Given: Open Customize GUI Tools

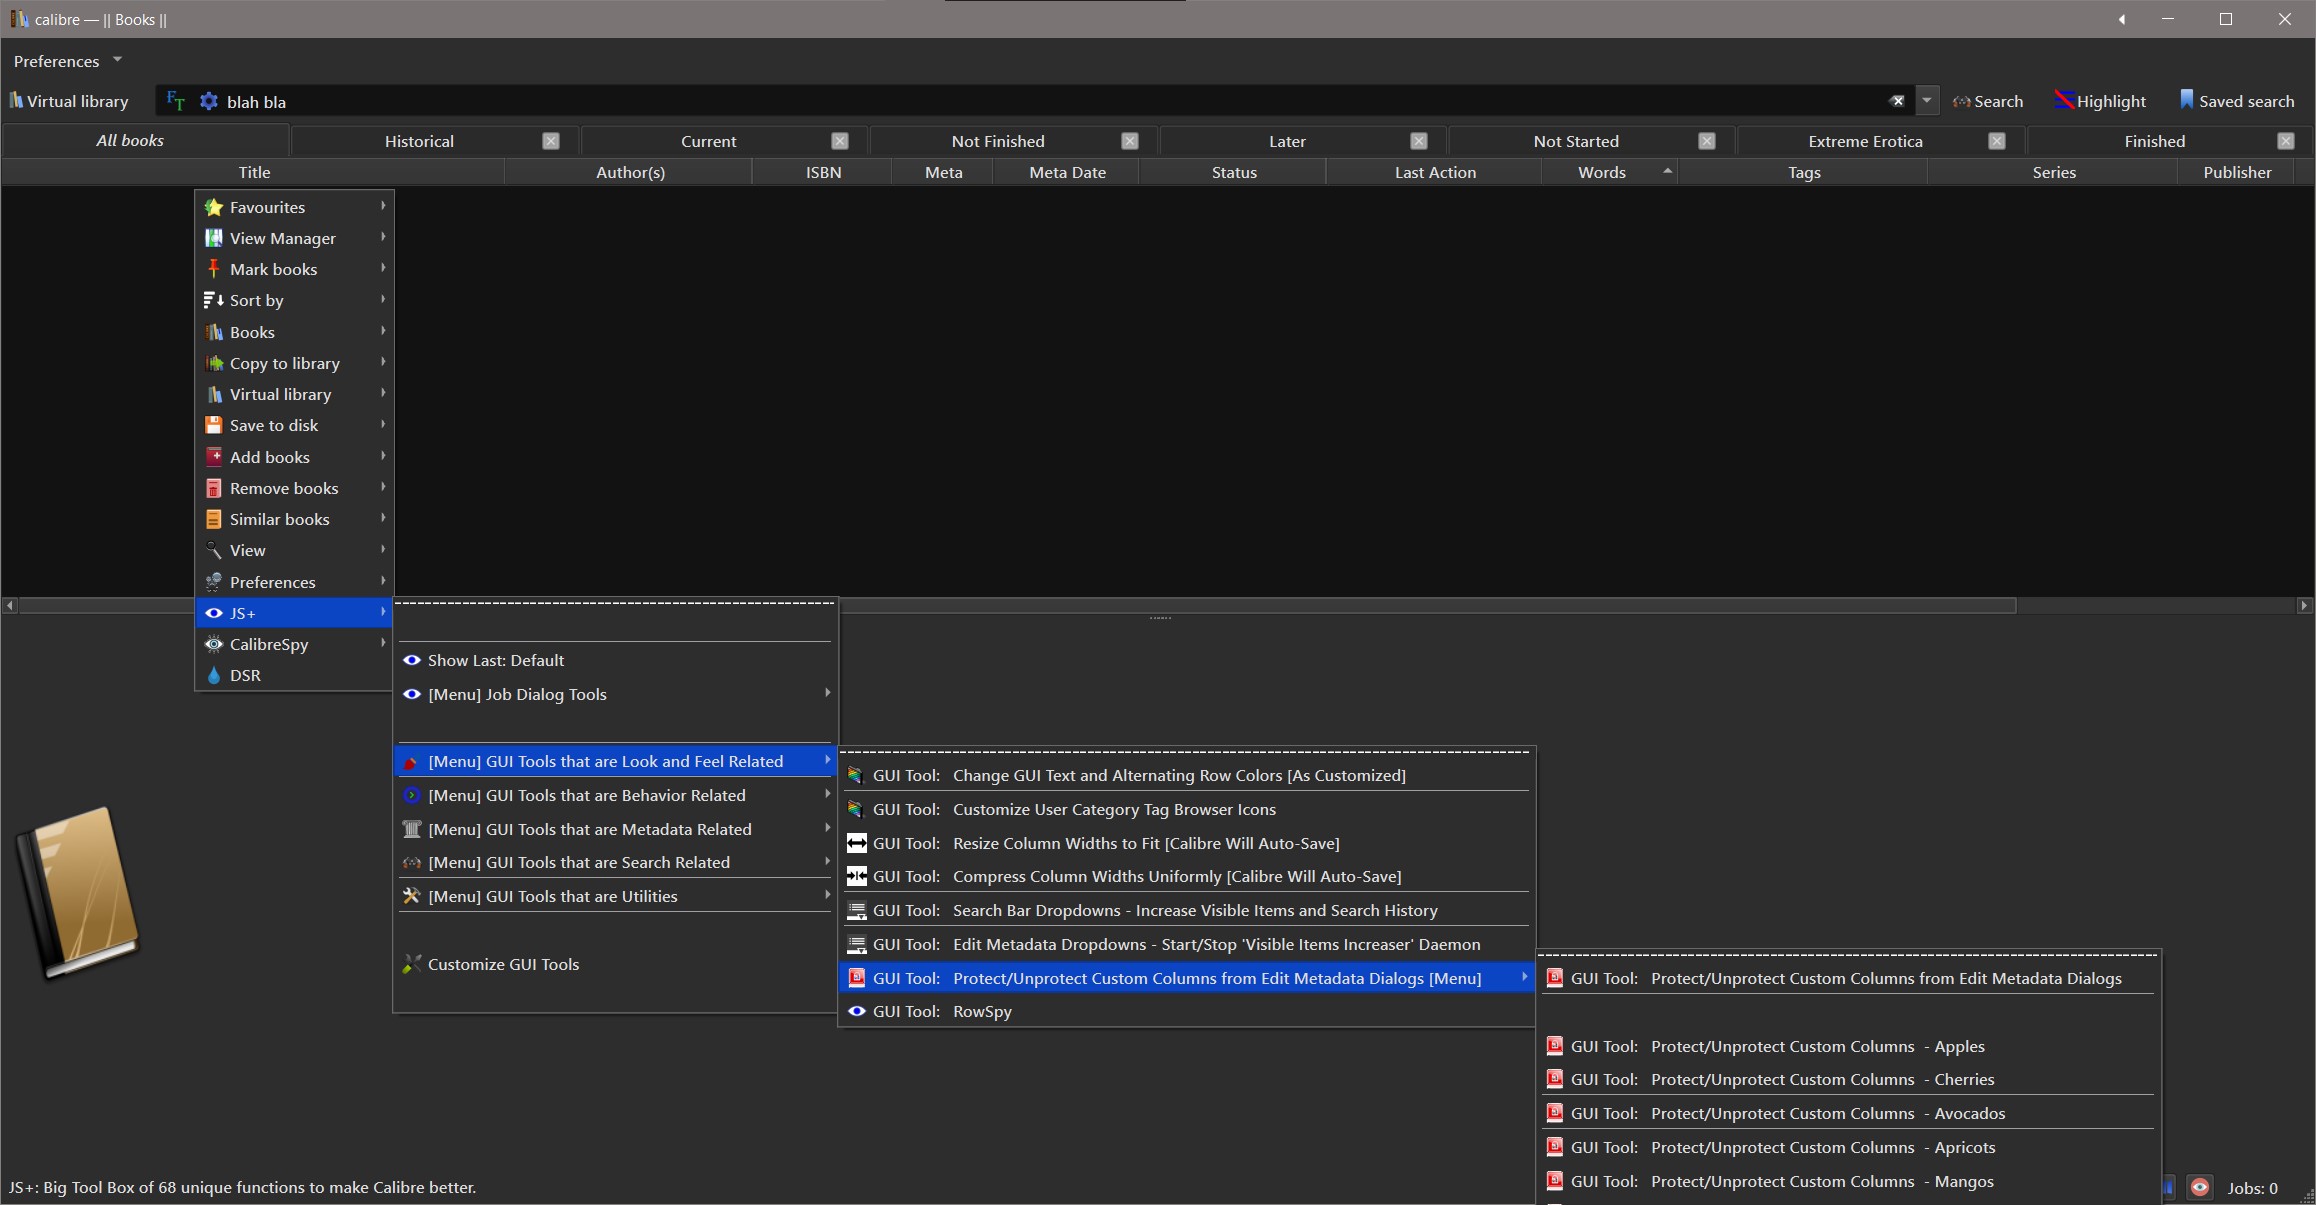Looking at the screenshot, I should pos(503,964).
